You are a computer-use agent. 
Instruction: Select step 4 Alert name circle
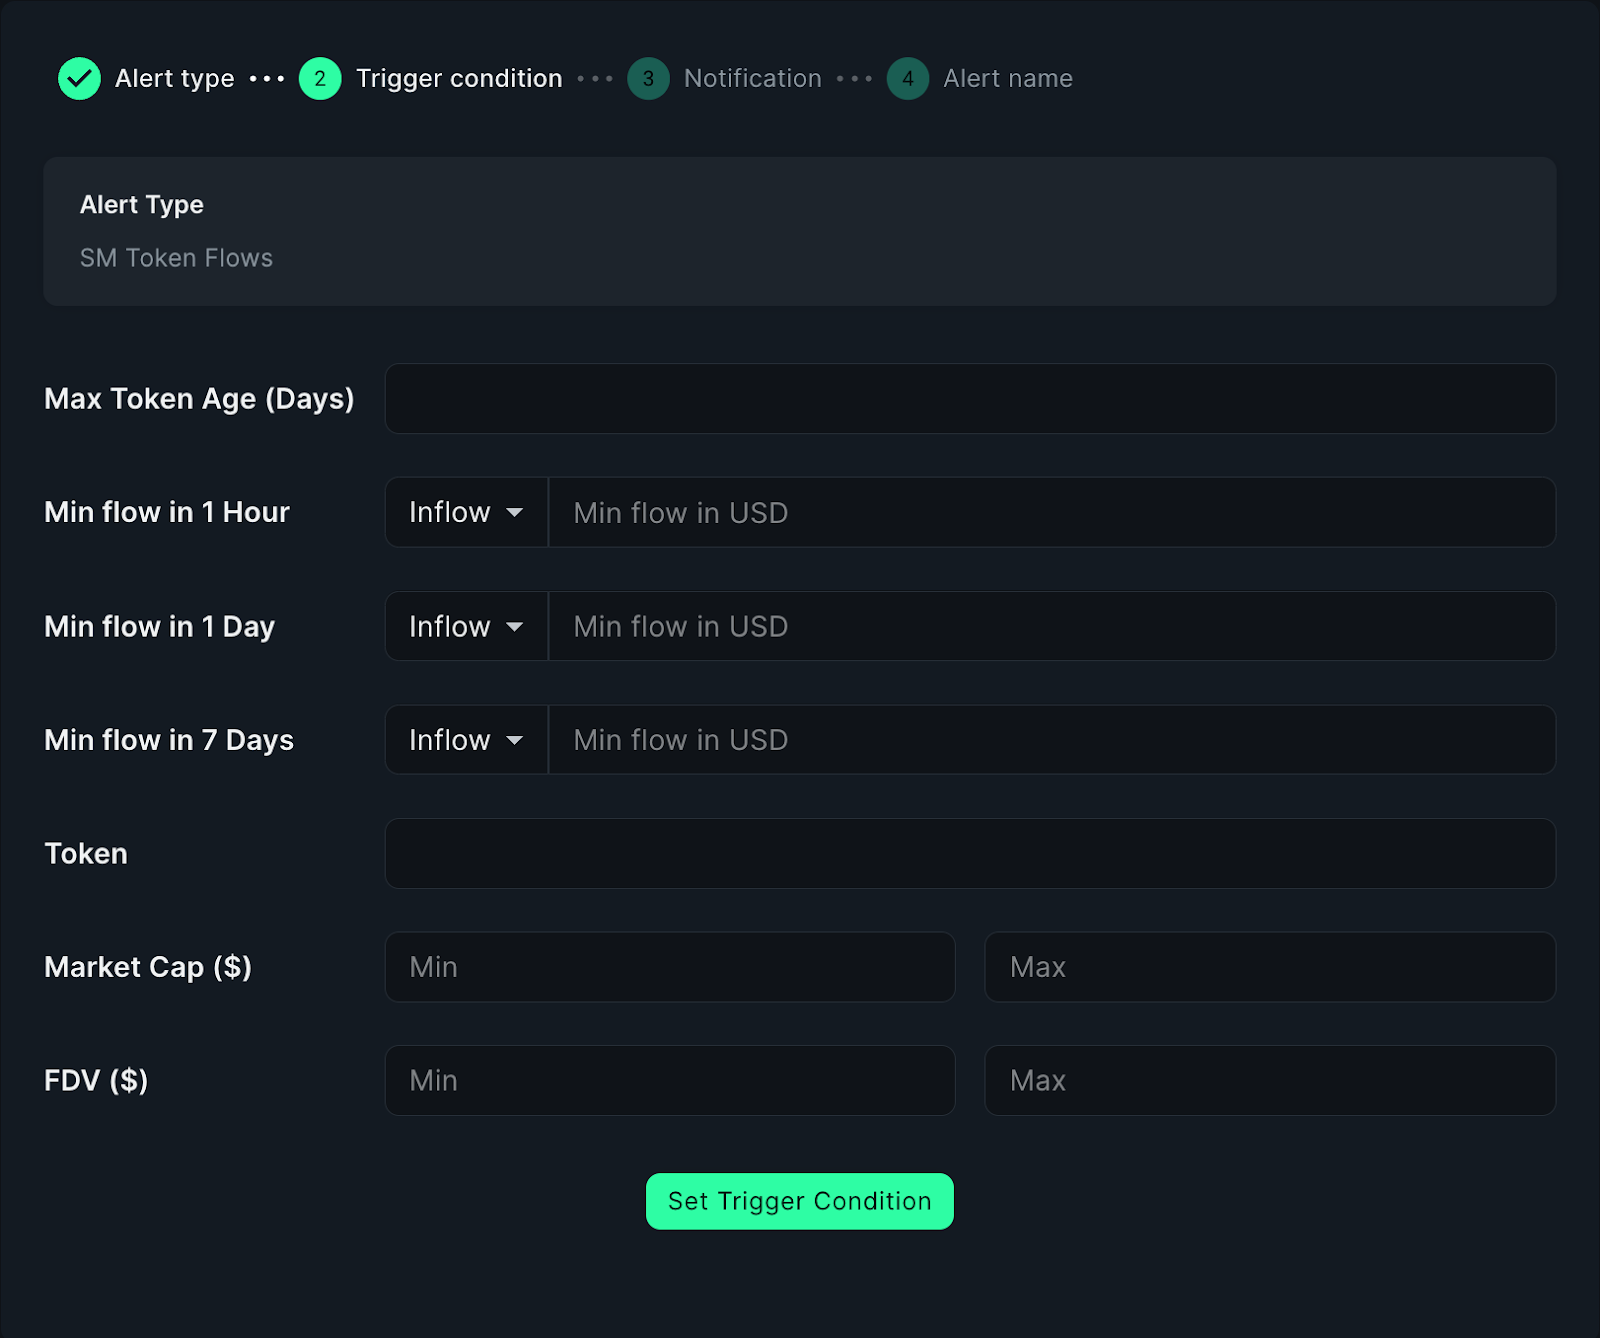[x=908, y=79]
